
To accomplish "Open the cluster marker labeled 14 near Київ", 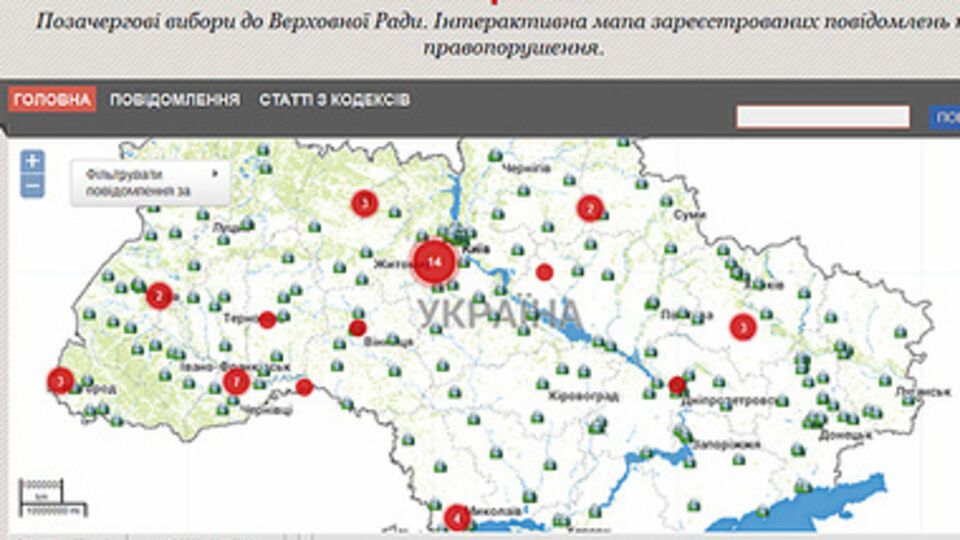I will point(434,262).
